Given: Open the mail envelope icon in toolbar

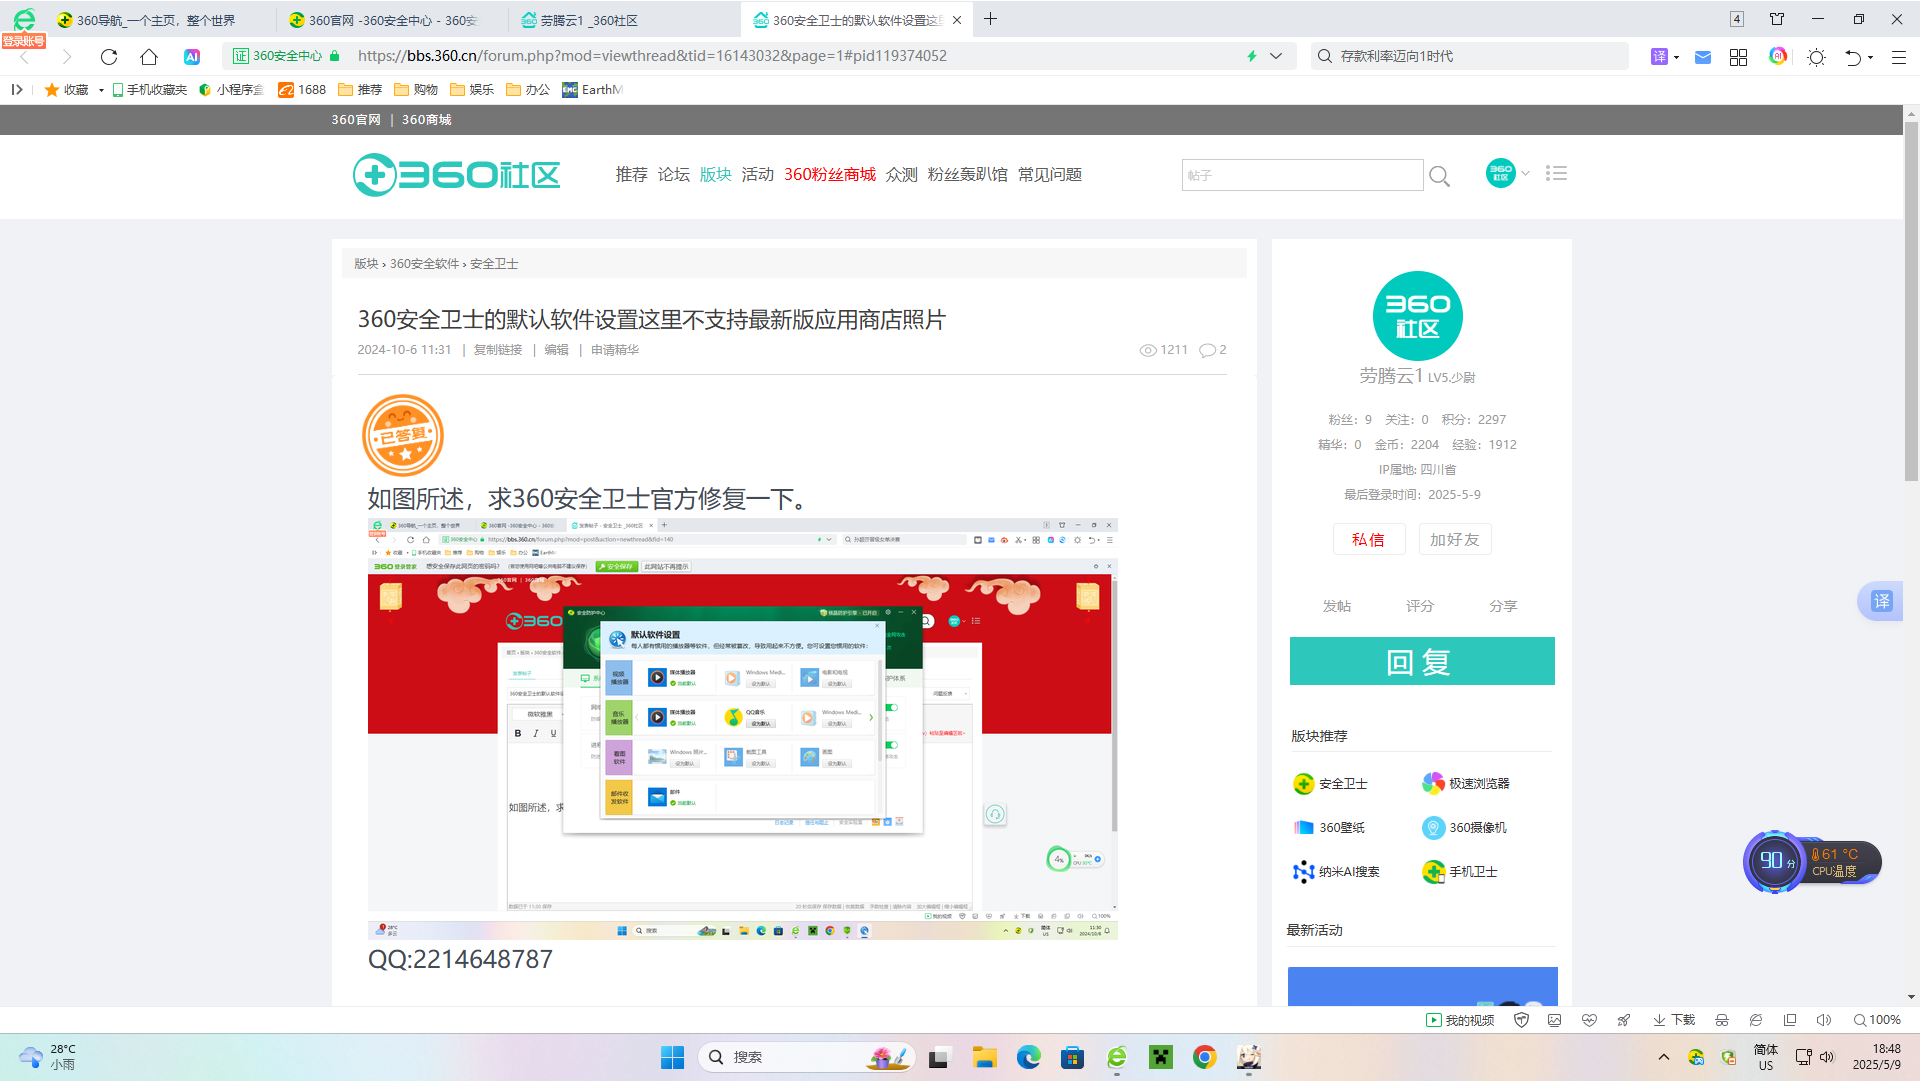Looking at the screenshot, I should point(1703,57).
